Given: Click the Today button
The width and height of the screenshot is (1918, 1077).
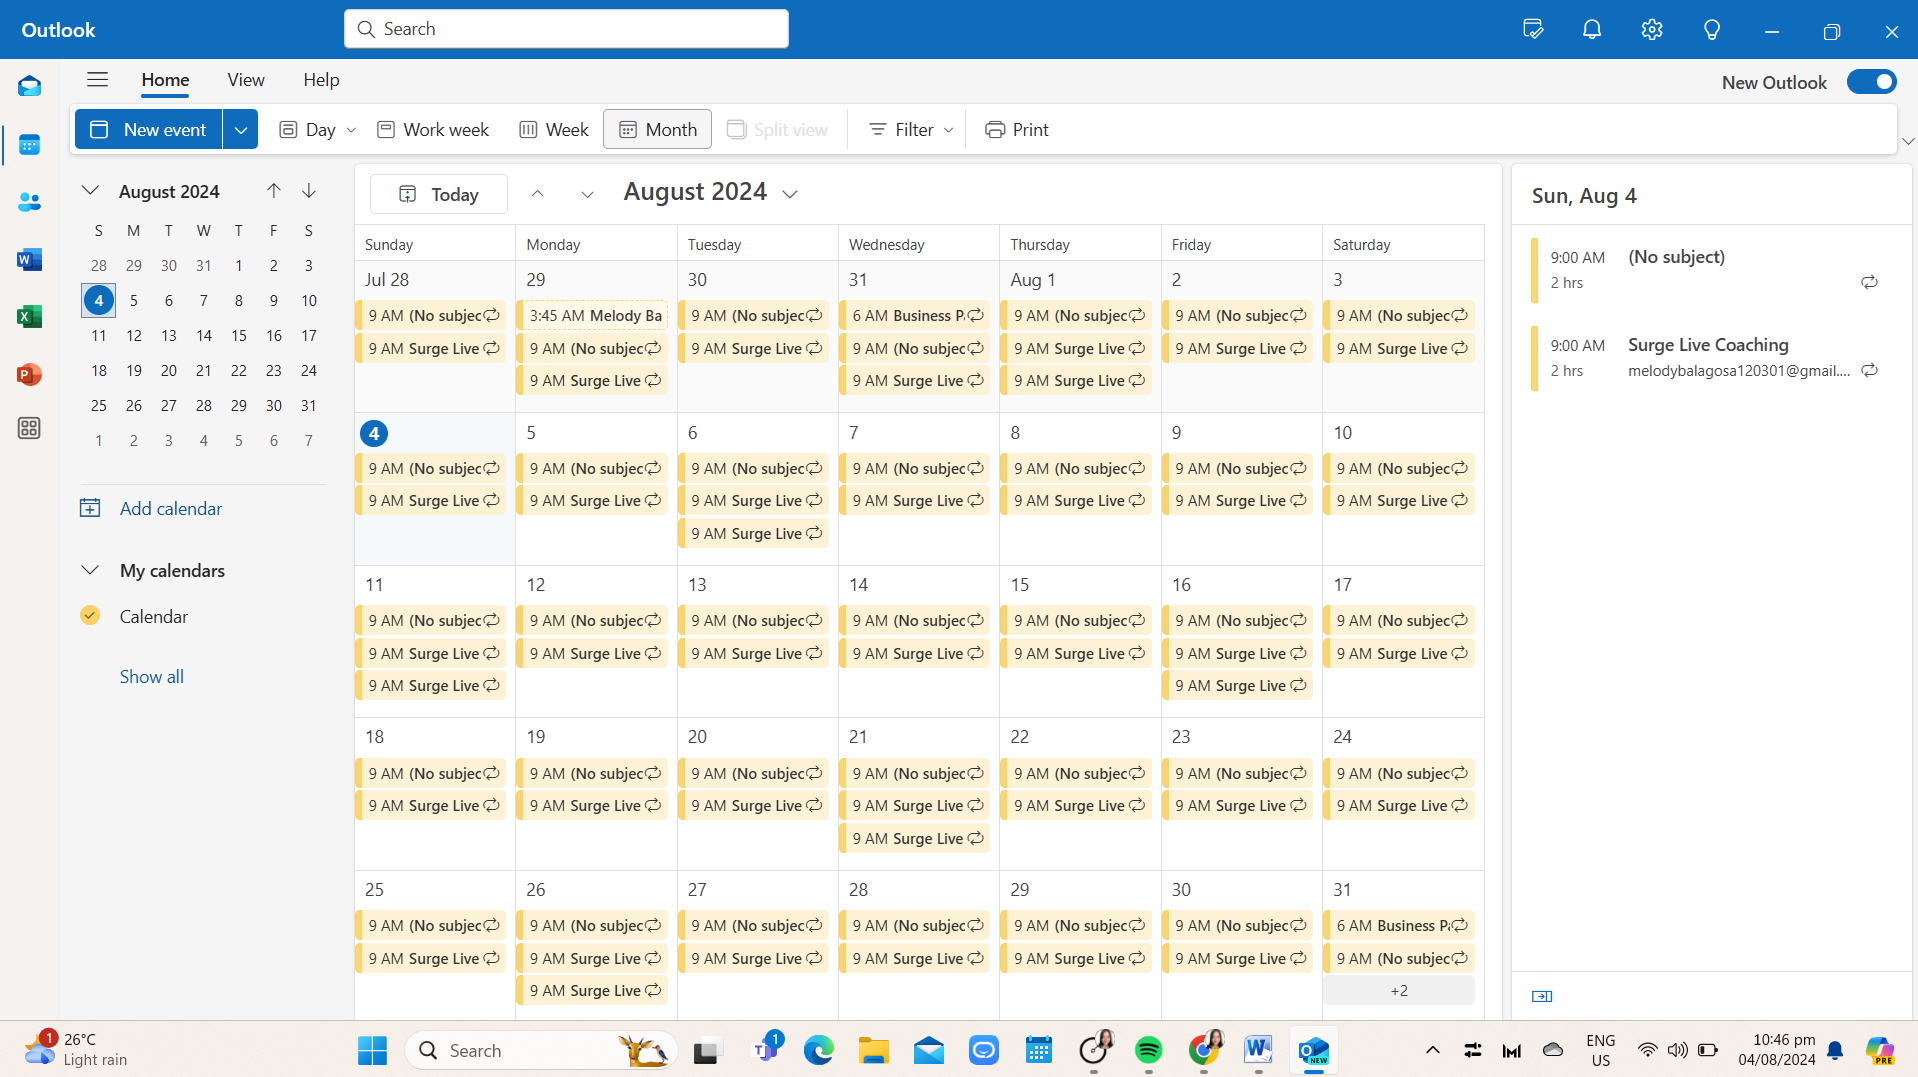Looking at the screenshot, I should point(439,194).
